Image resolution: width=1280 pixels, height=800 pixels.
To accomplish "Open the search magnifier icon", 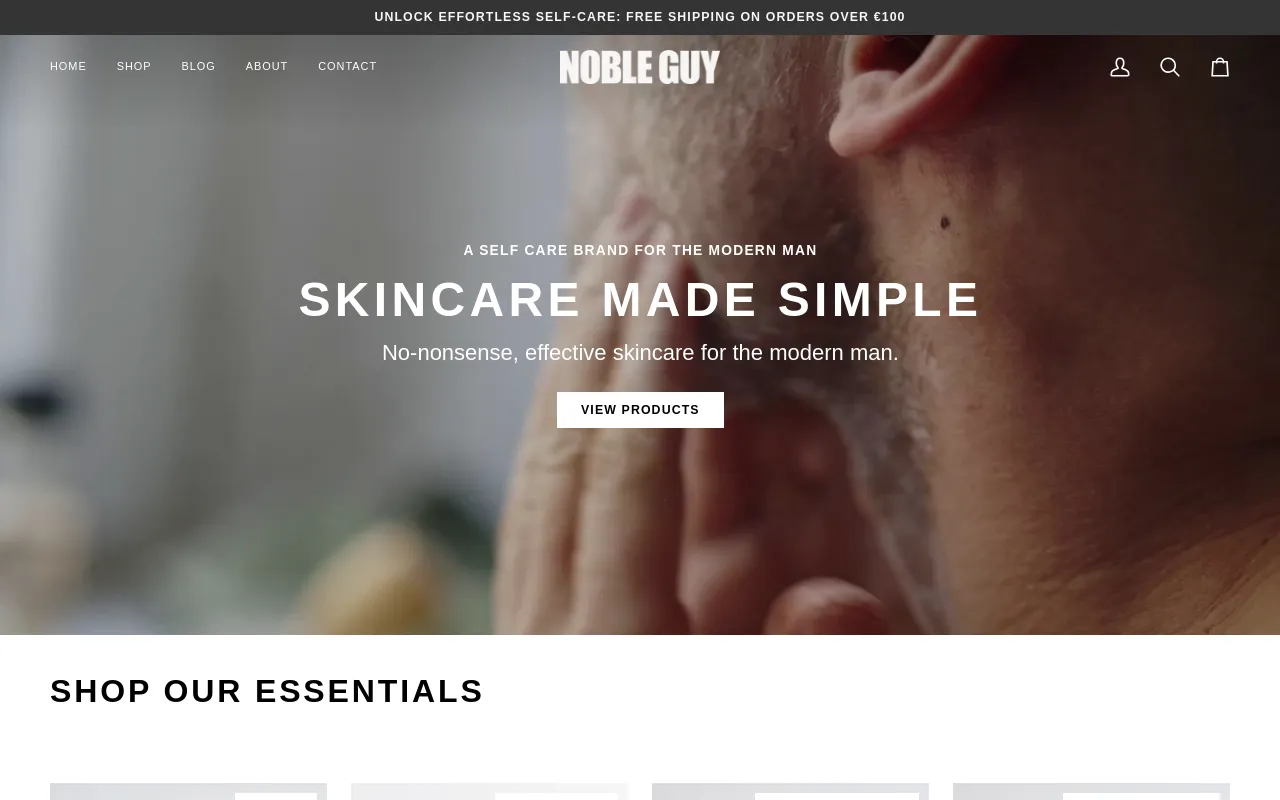I will 1170,67.
